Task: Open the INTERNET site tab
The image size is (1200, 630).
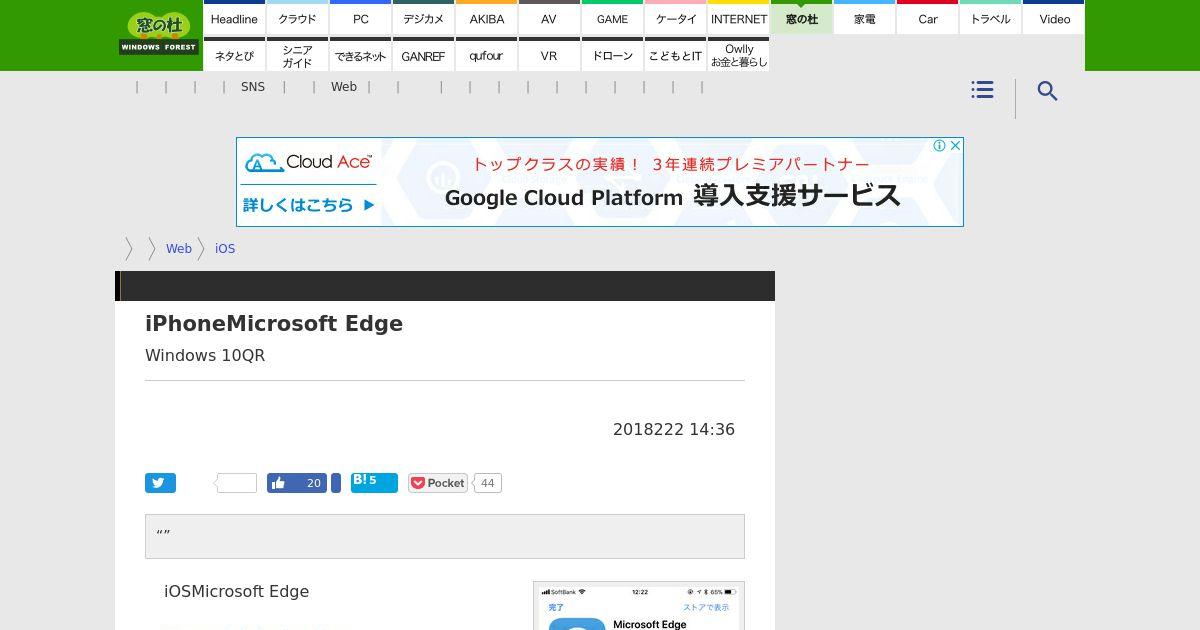Action: [738, 17]
